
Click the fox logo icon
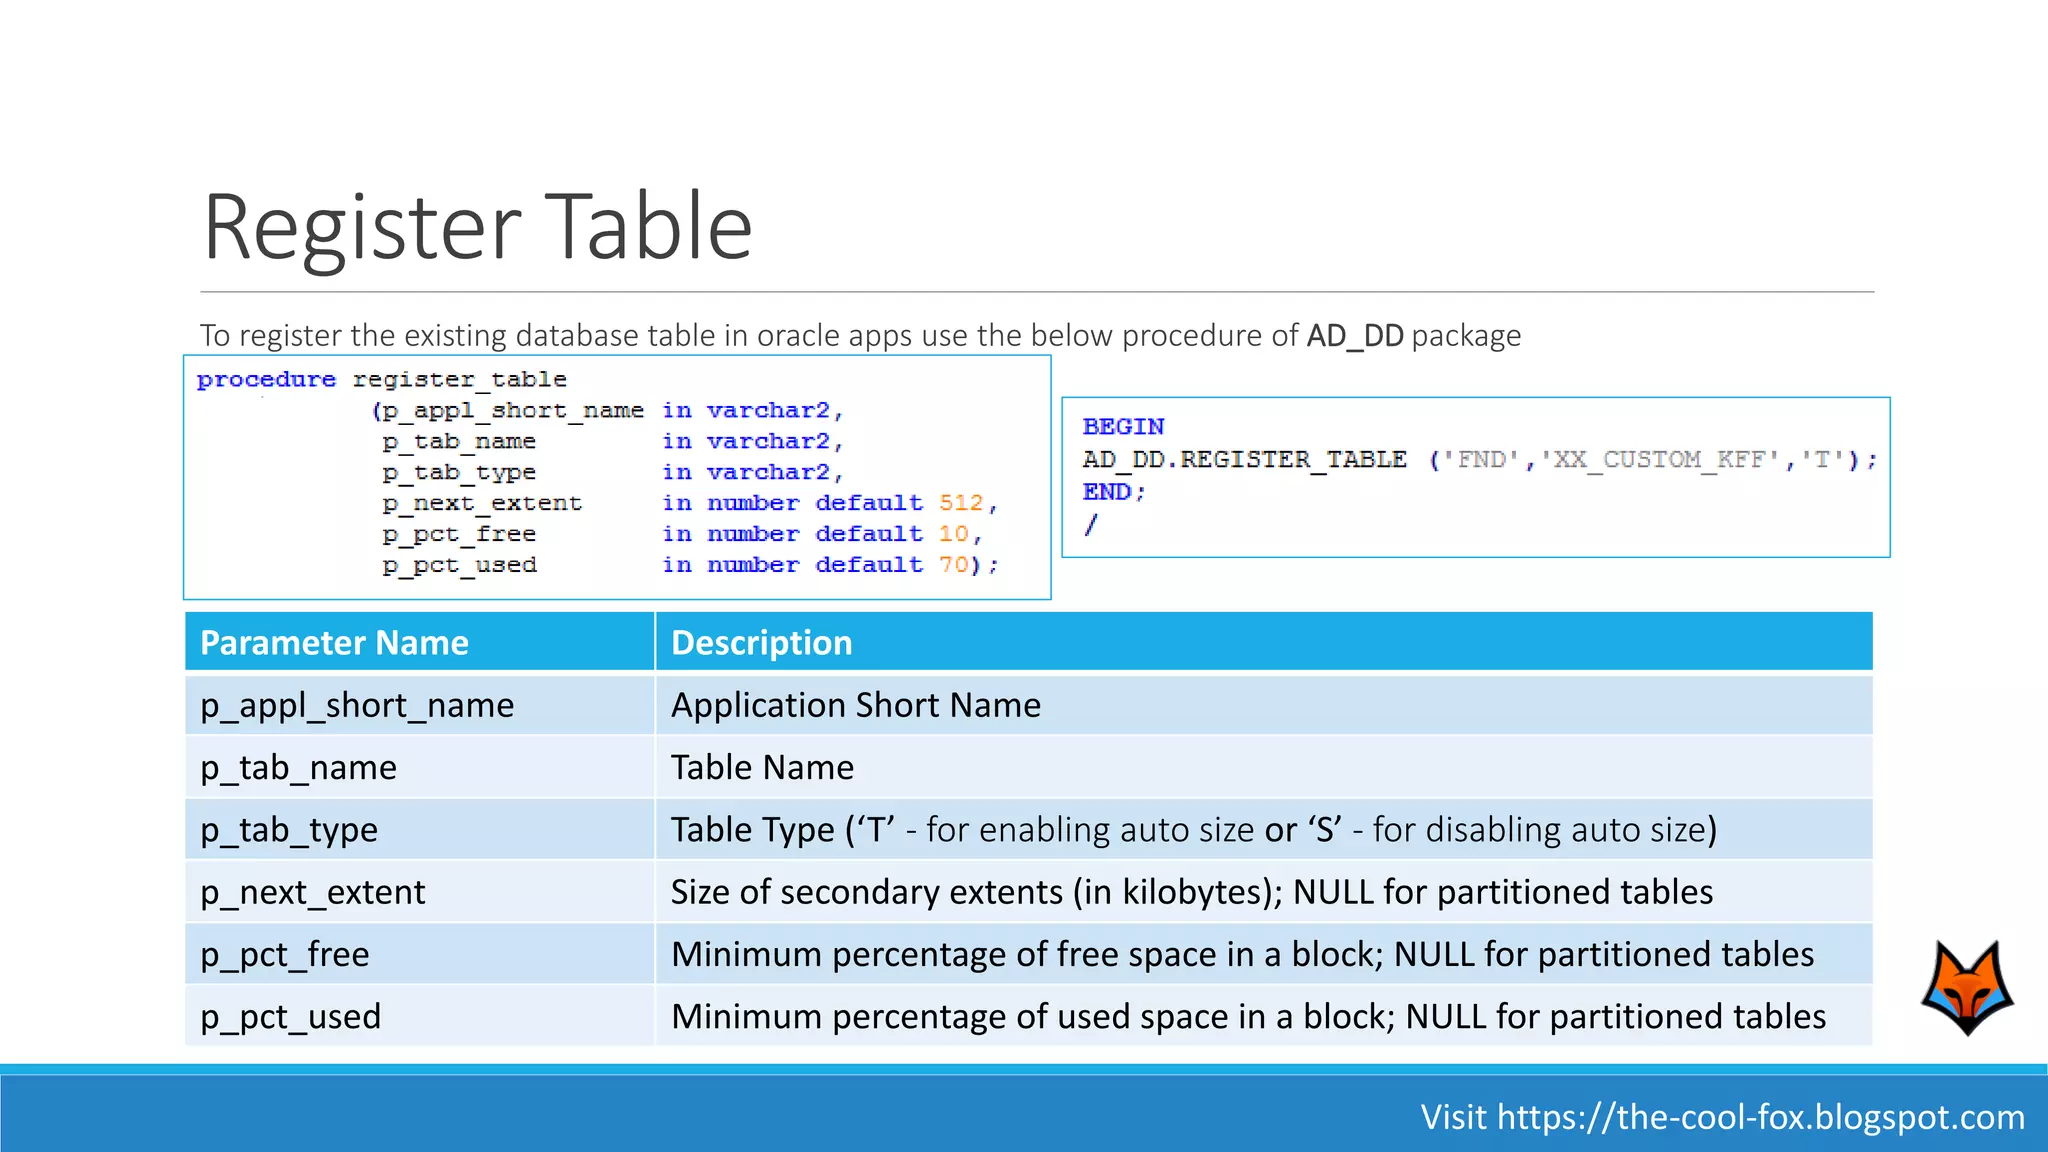pyautogui.click(x=1967, y=987)
